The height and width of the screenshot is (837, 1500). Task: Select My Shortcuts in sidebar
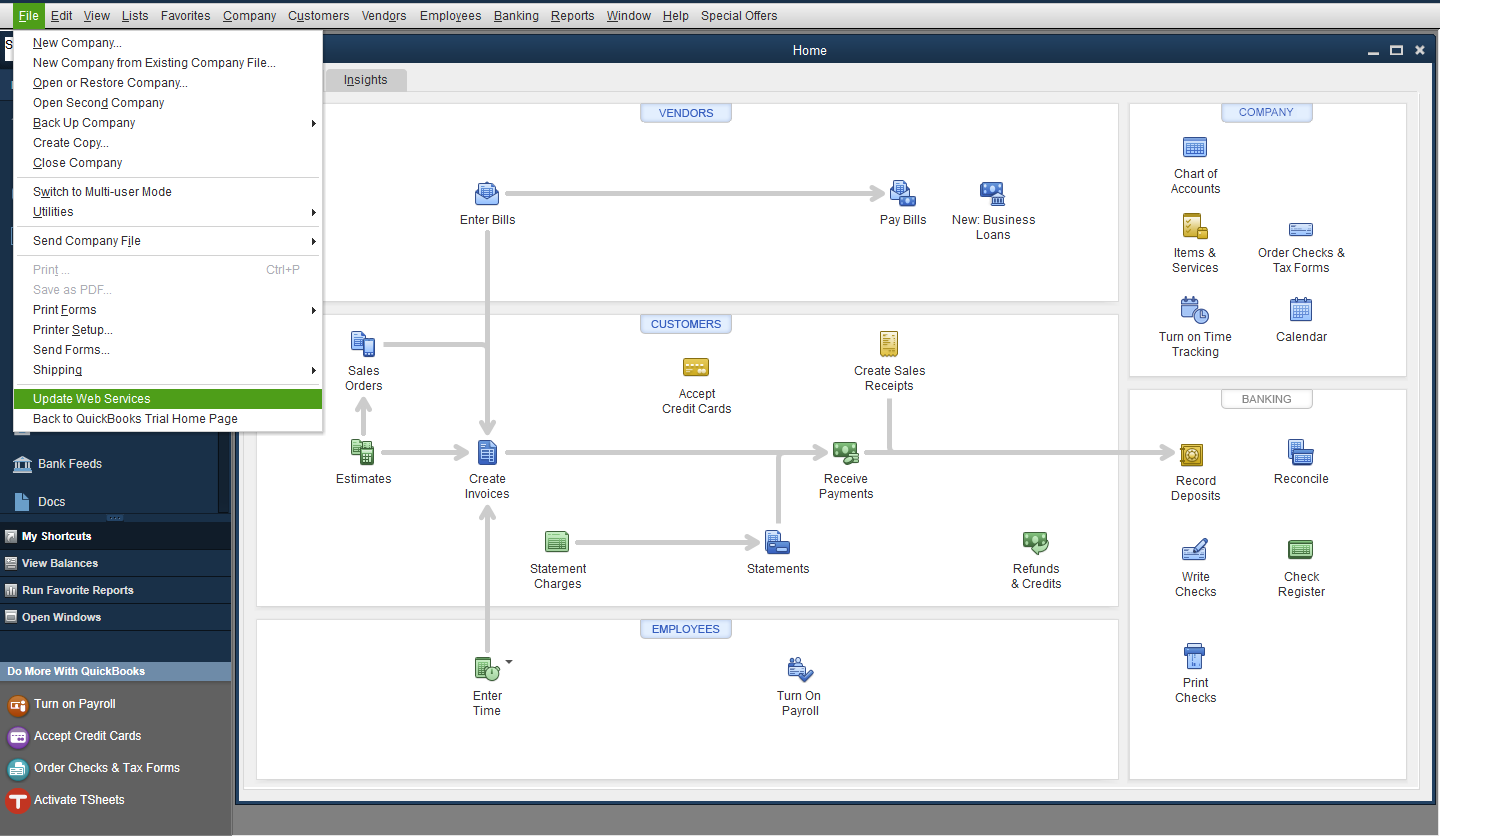click(x=115, y=536)
